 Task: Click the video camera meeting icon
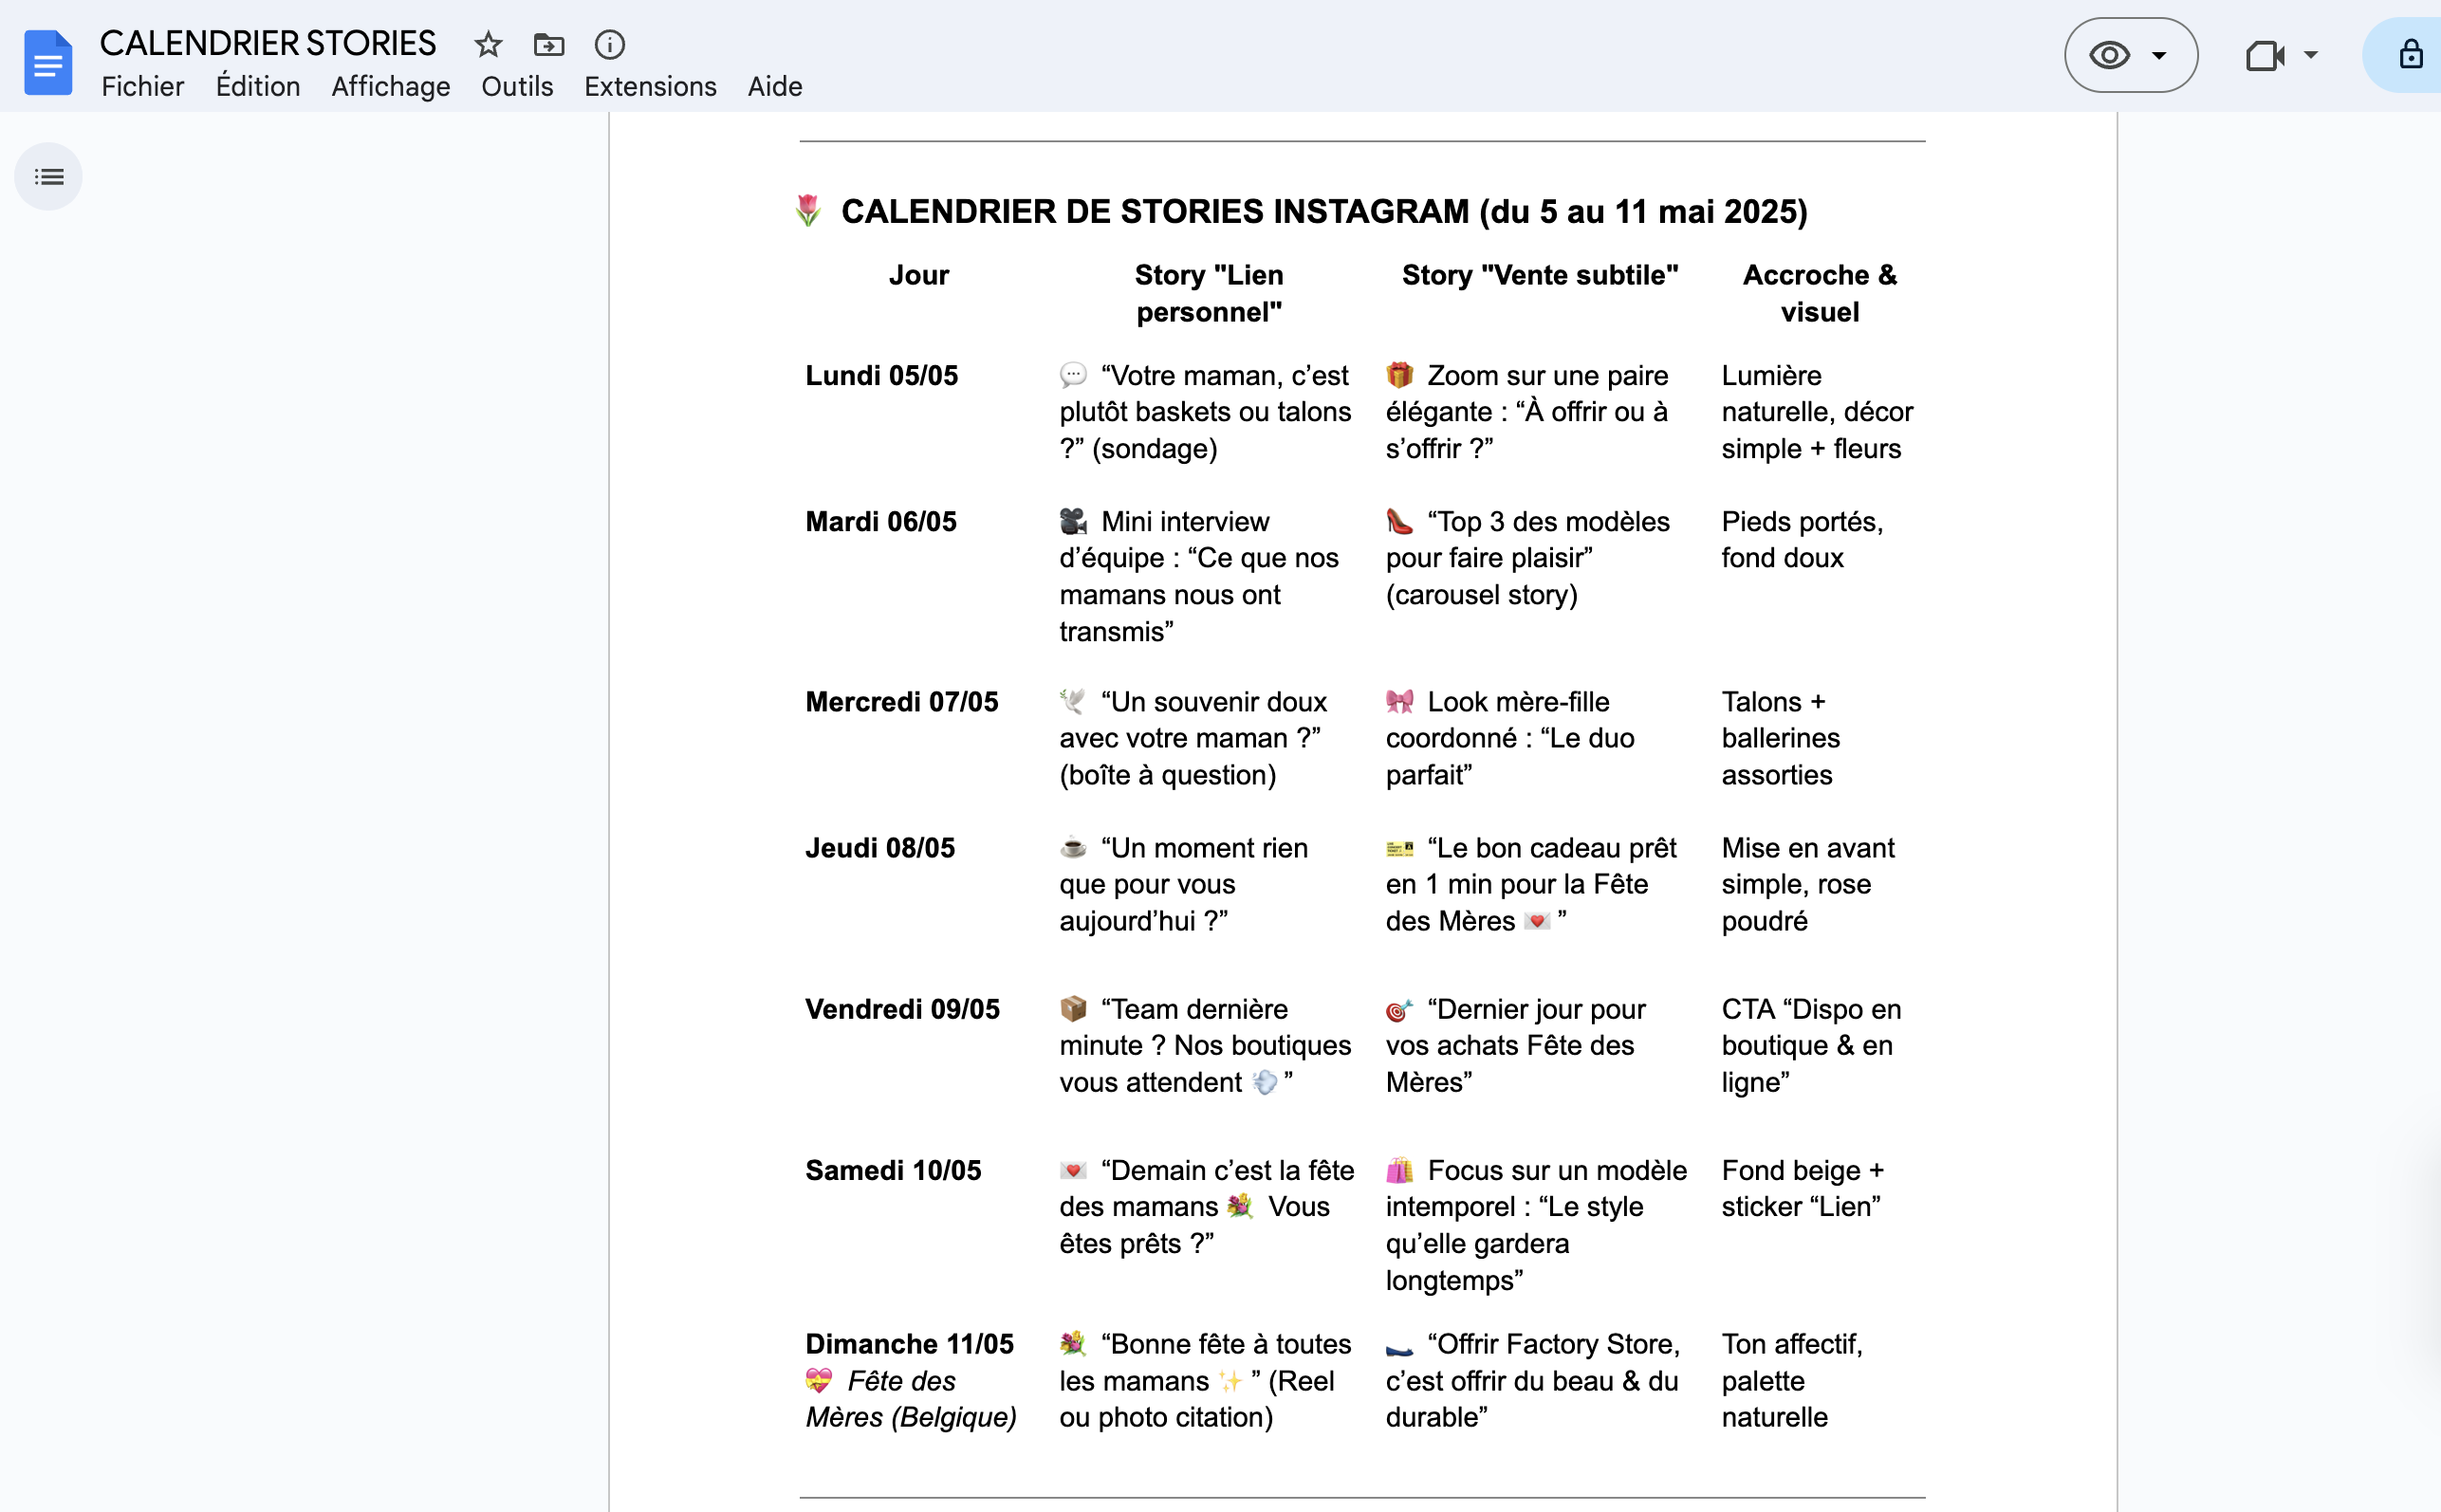pyautogui.click(x=2264, y=55)
